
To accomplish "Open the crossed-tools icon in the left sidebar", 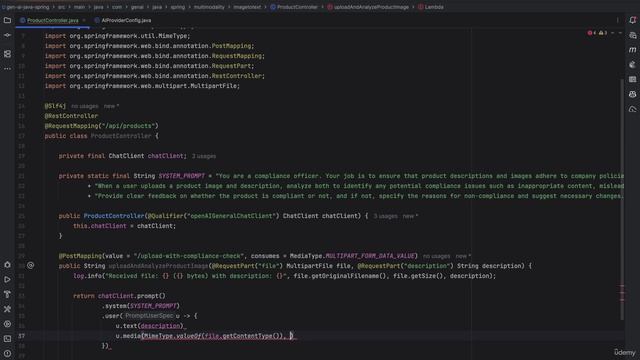I will click(7, 309).
